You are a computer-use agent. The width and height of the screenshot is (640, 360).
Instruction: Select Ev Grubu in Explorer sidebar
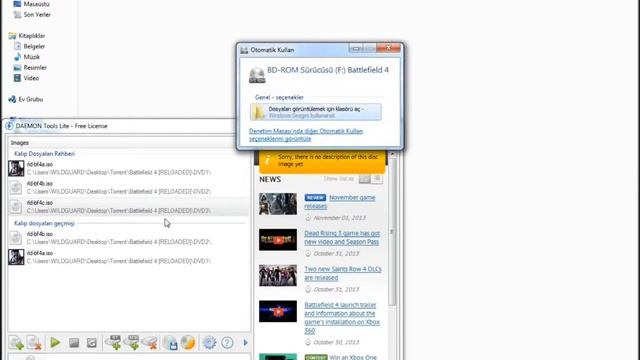point(26,99)
